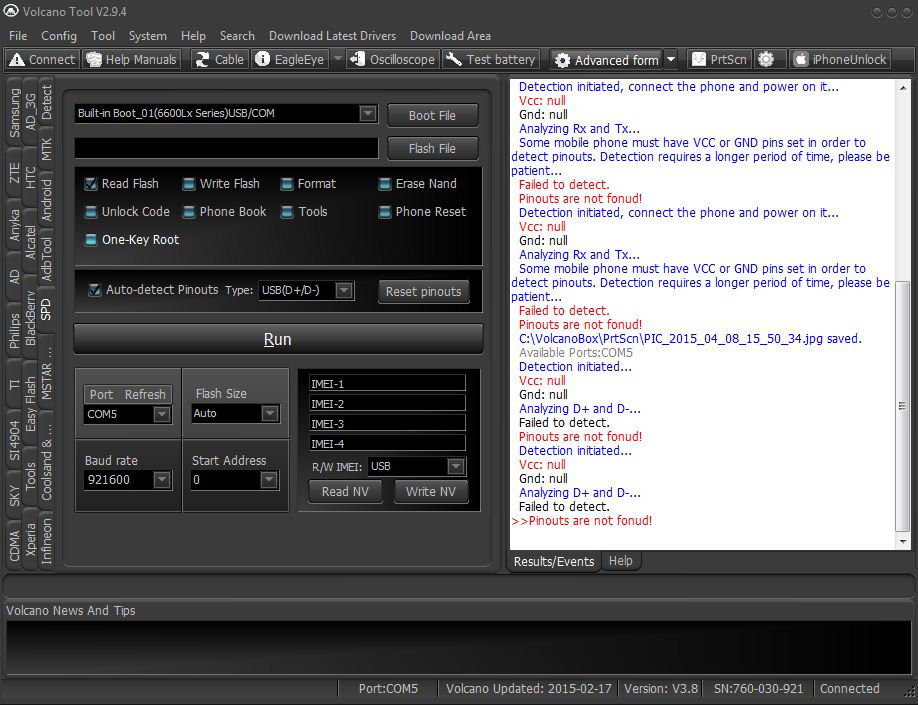
Task: Select the MTK vertical tab
Action: click(46, 149)
